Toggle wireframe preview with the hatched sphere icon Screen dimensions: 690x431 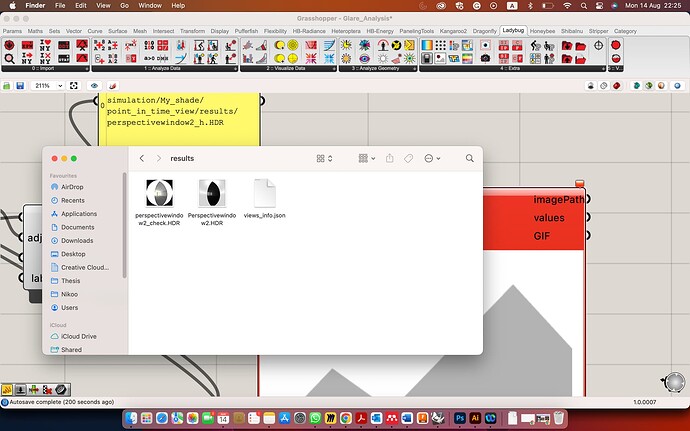(x=604, y=86)
